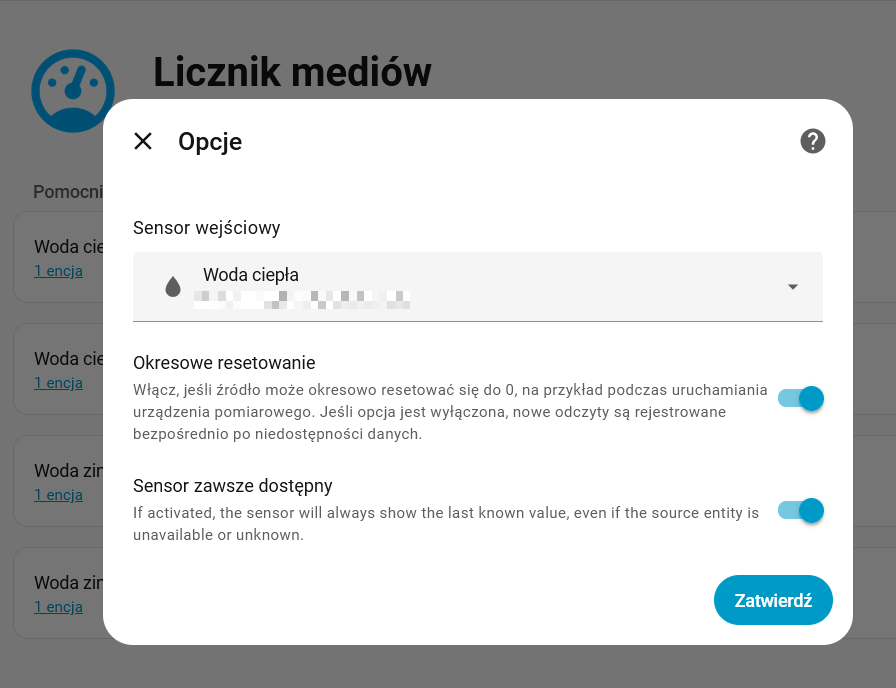Screen dimensions: 896x688
Task: Select the topmost Woda cie… card title
Action: coord(68,247)
